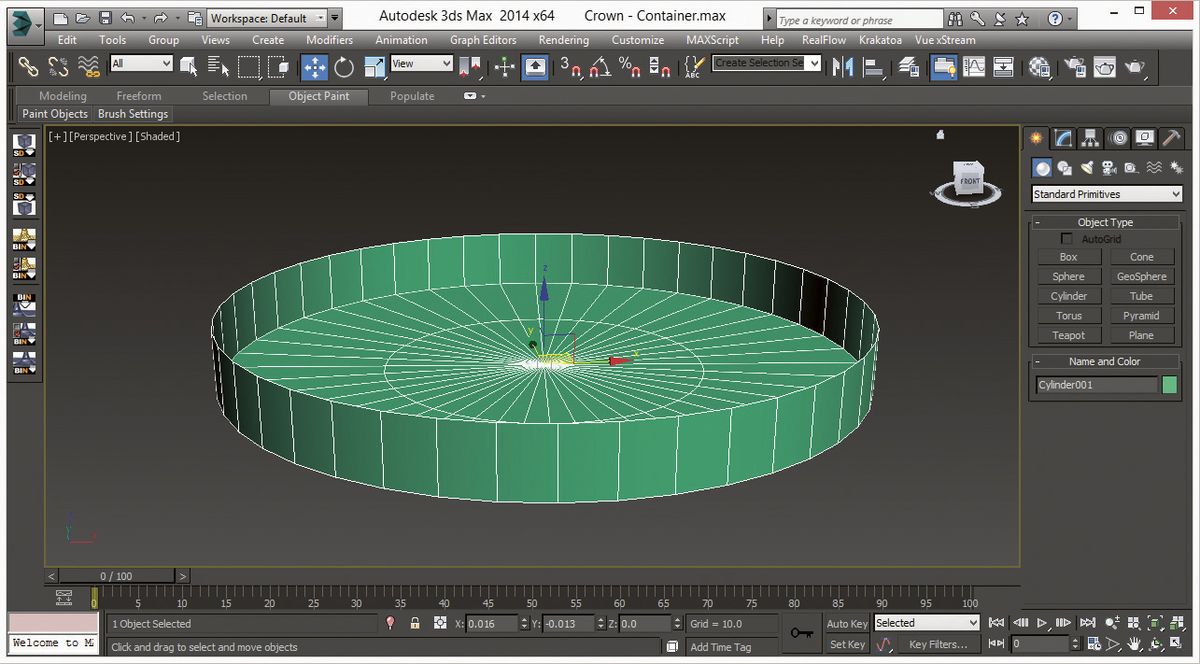Switch to the Object Paint ribbon tab

[318, 96]
